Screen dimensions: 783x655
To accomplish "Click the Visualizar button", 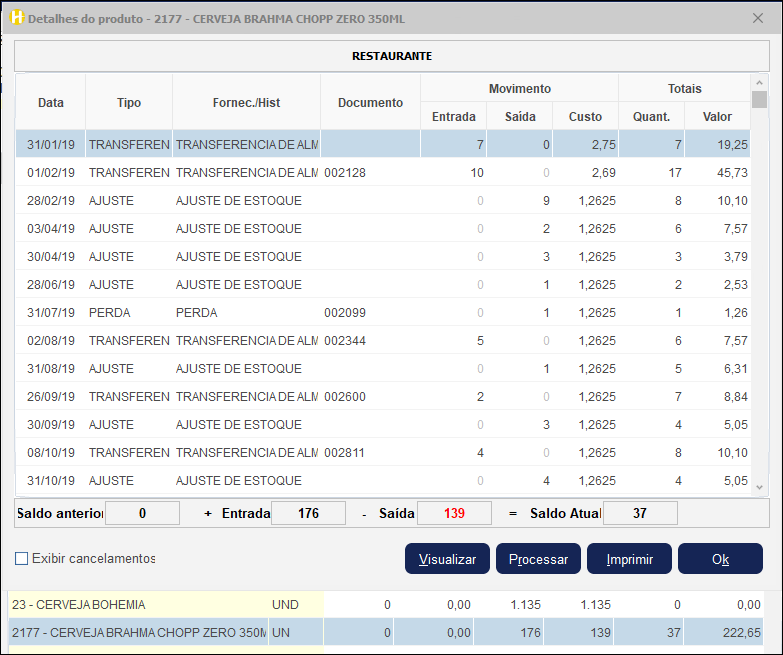I will coord(447,559).
